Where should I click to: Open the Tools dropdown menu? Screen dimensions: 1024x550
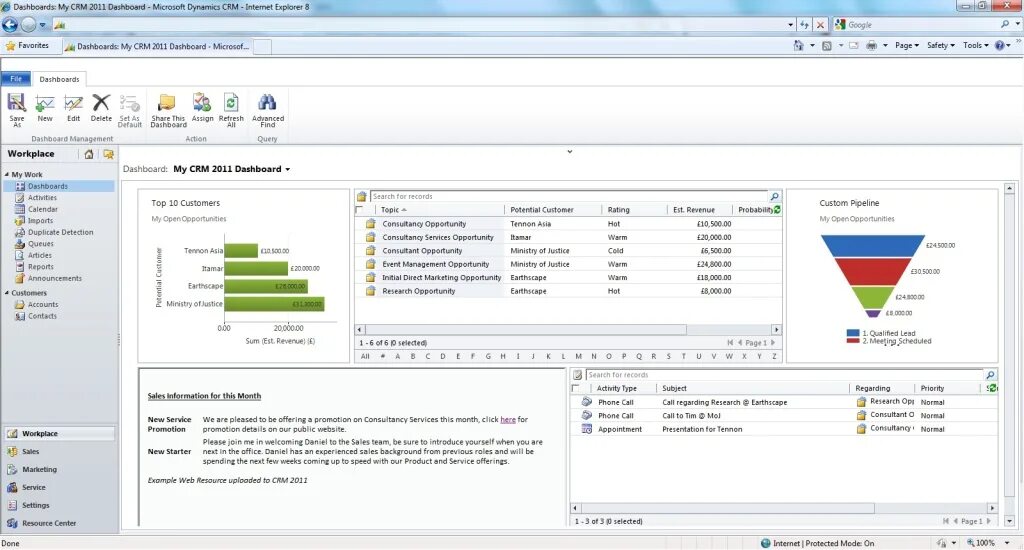975,46
